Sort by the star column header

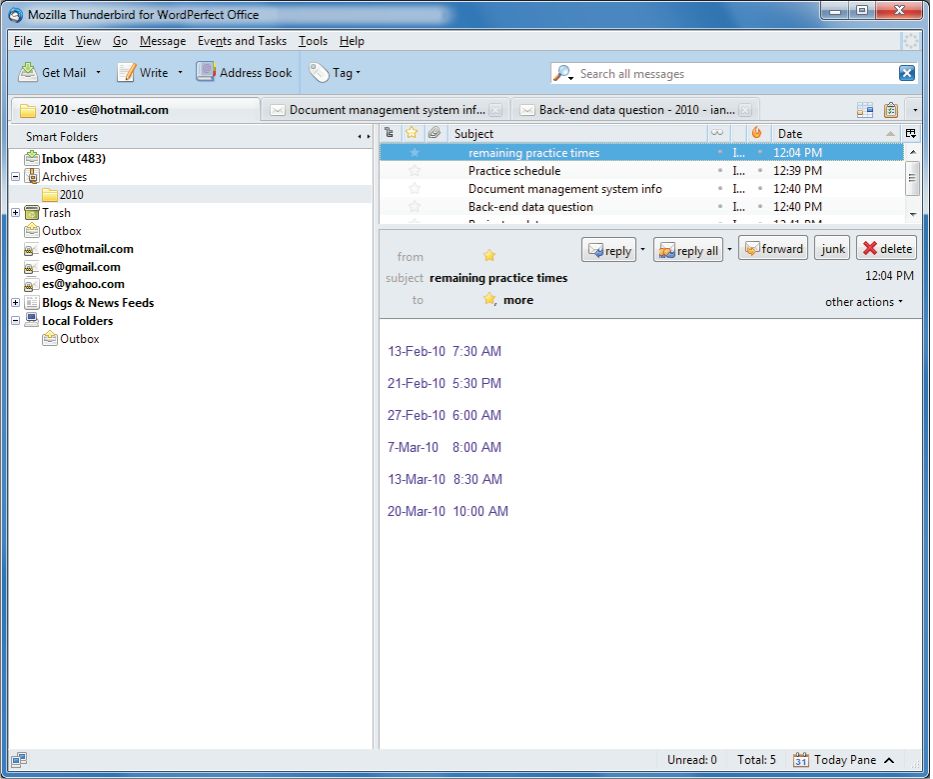pos(411,133)
